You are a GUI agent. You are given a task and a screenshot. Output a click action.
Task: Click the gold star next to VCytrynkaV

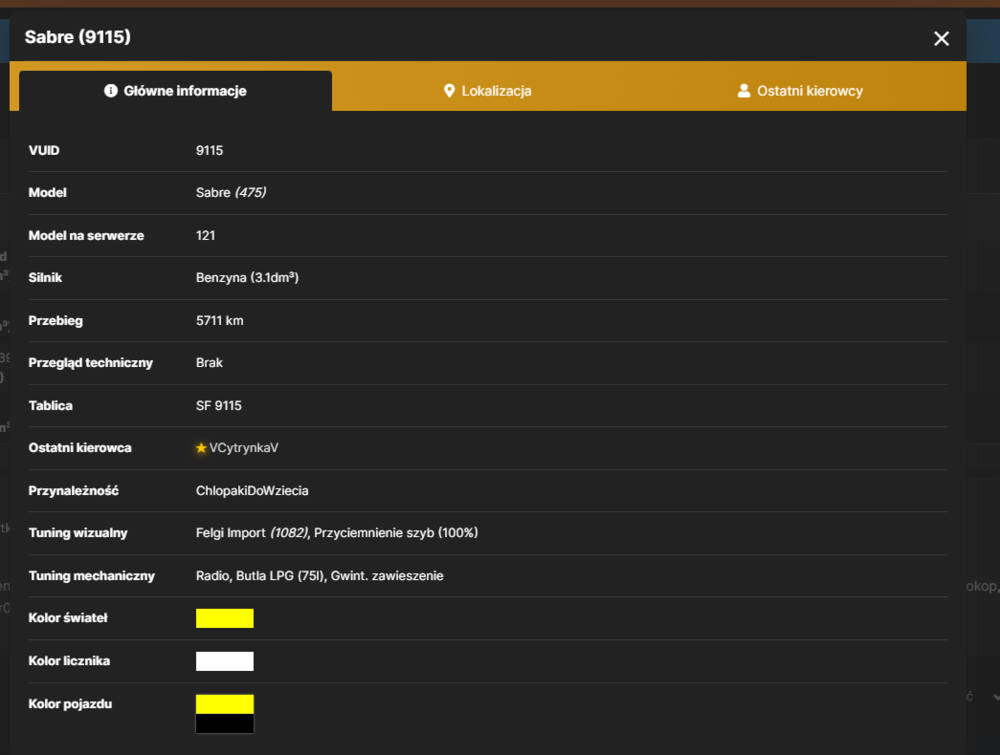click(x=201, y=448)
